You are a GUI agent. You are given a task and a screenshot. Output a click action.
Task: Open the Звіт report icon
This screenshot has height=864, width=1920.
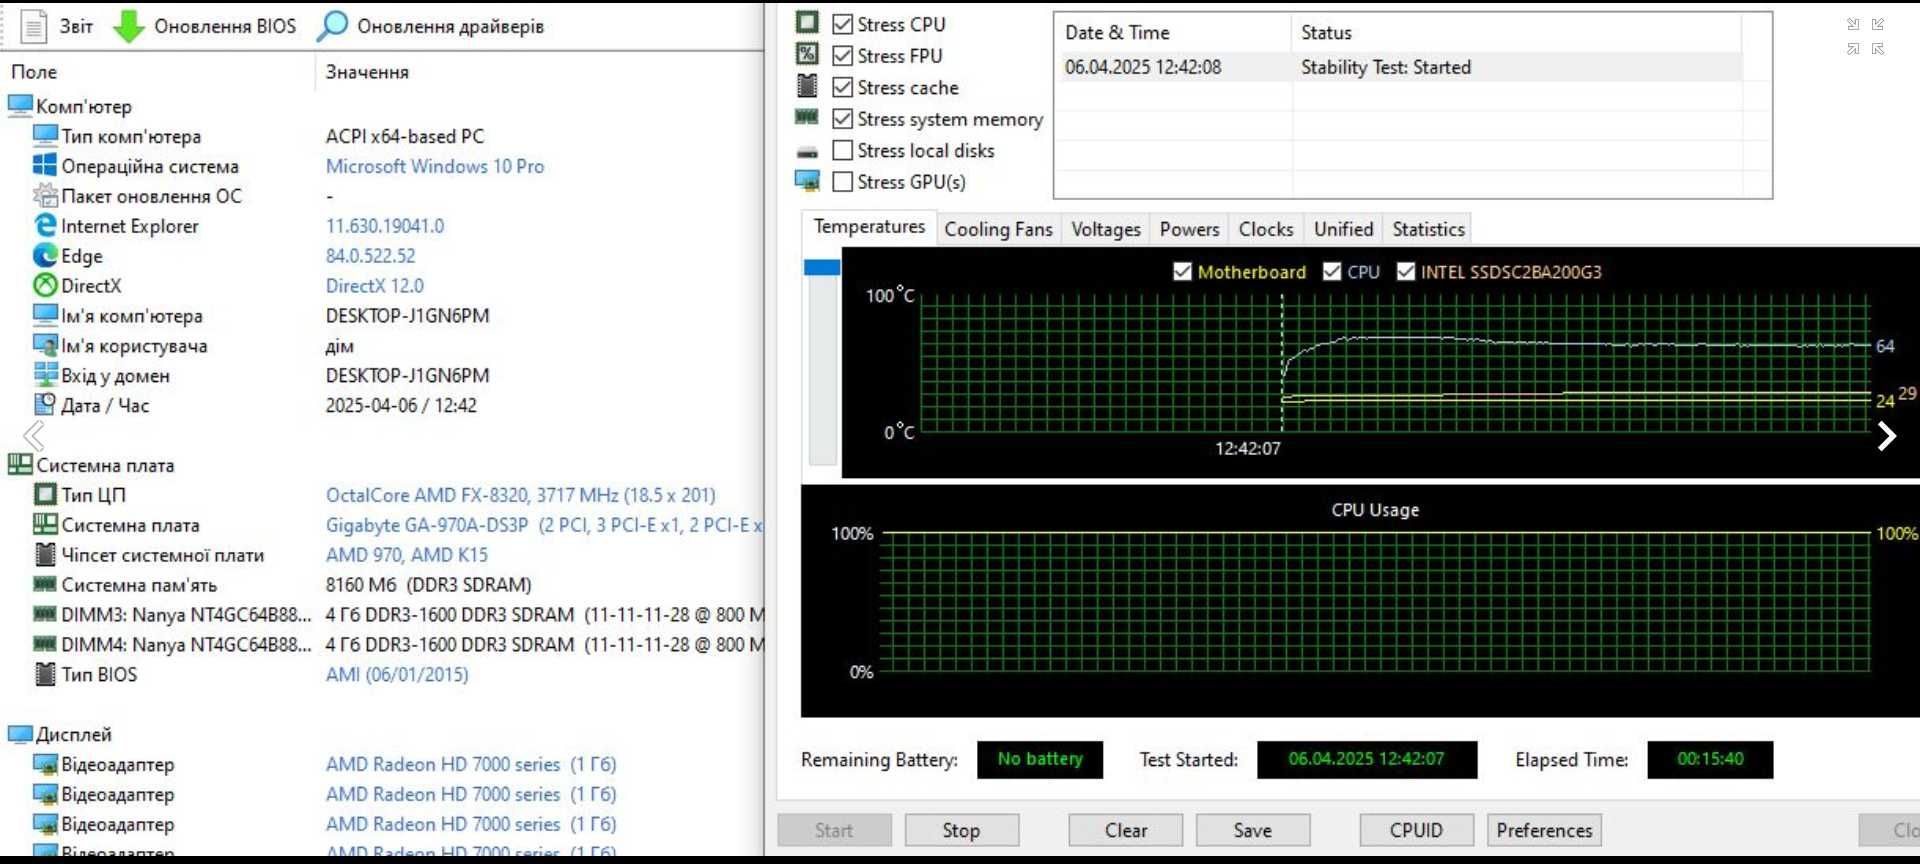(34, 26)
